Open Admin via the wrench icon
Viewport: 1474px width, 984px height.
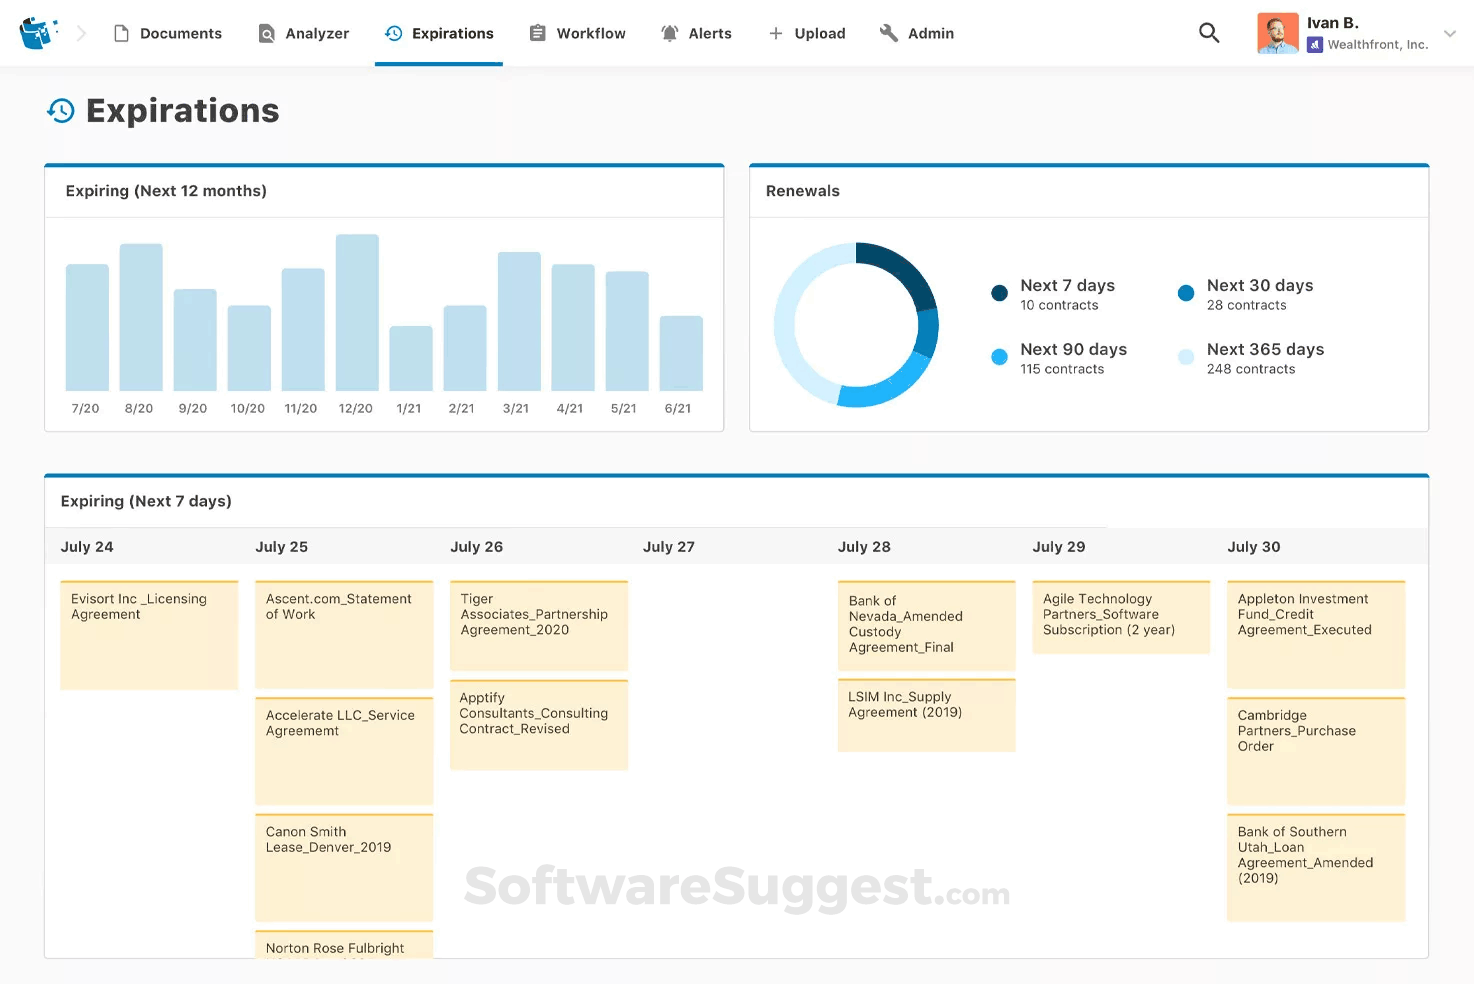(x=888, y=33)
